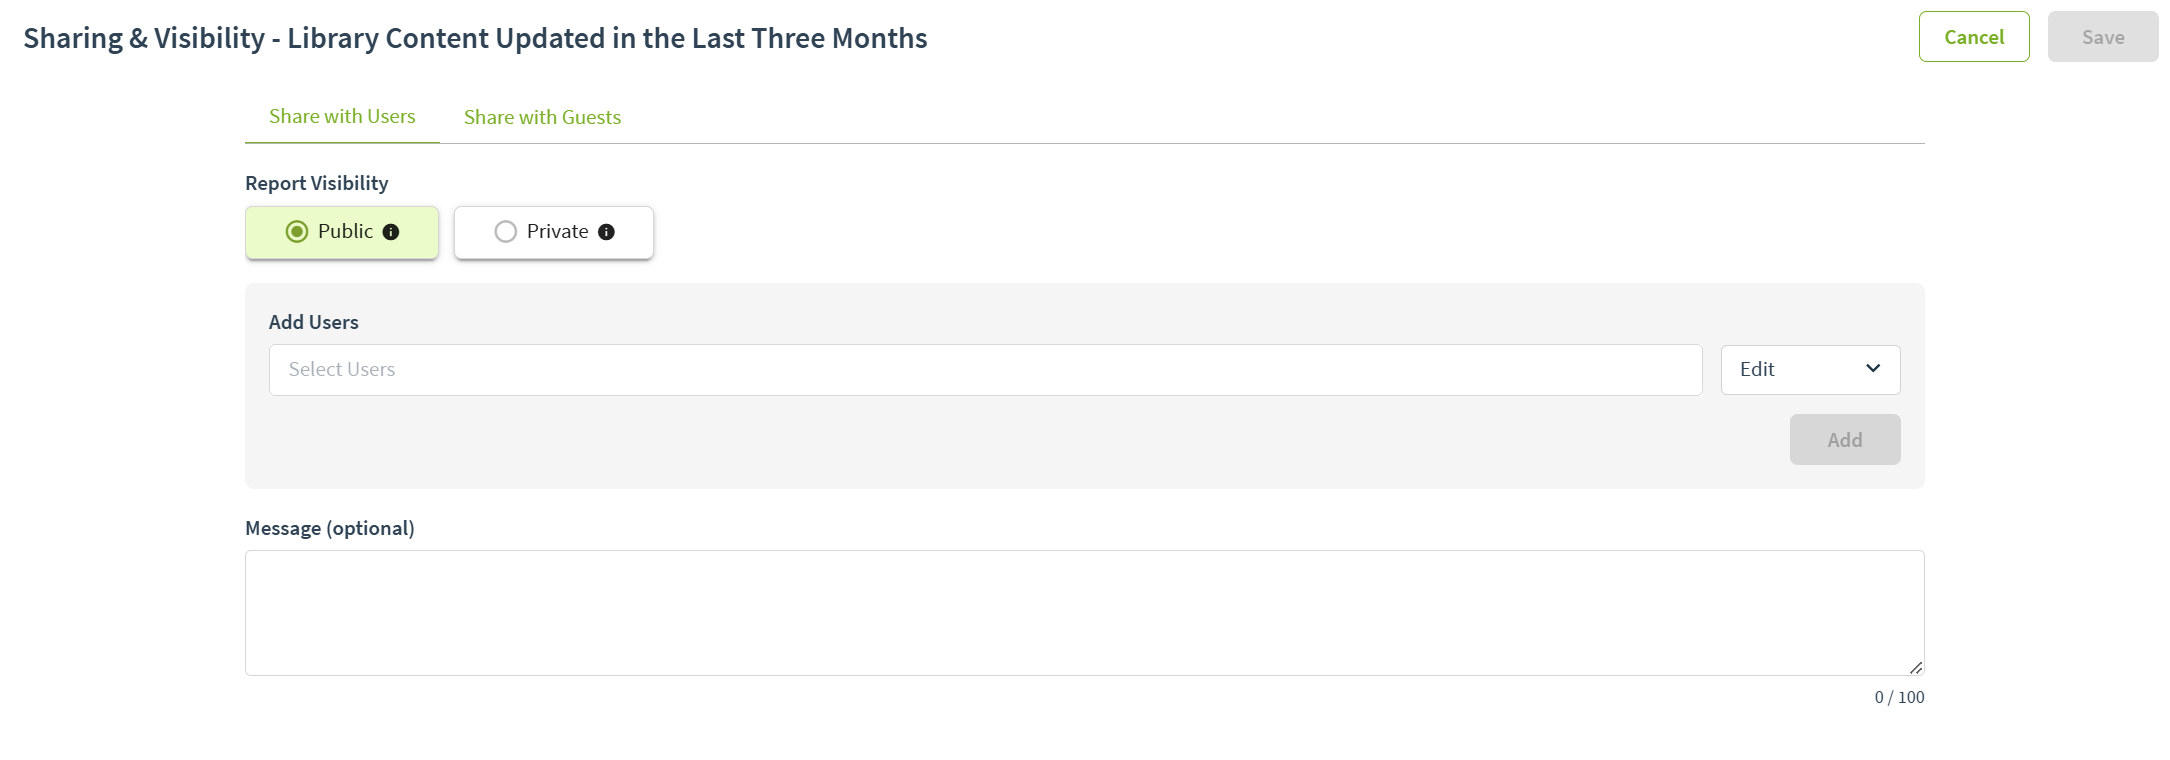
Task: Switch to the Share with Users tab
Action: tap(342, 117)
